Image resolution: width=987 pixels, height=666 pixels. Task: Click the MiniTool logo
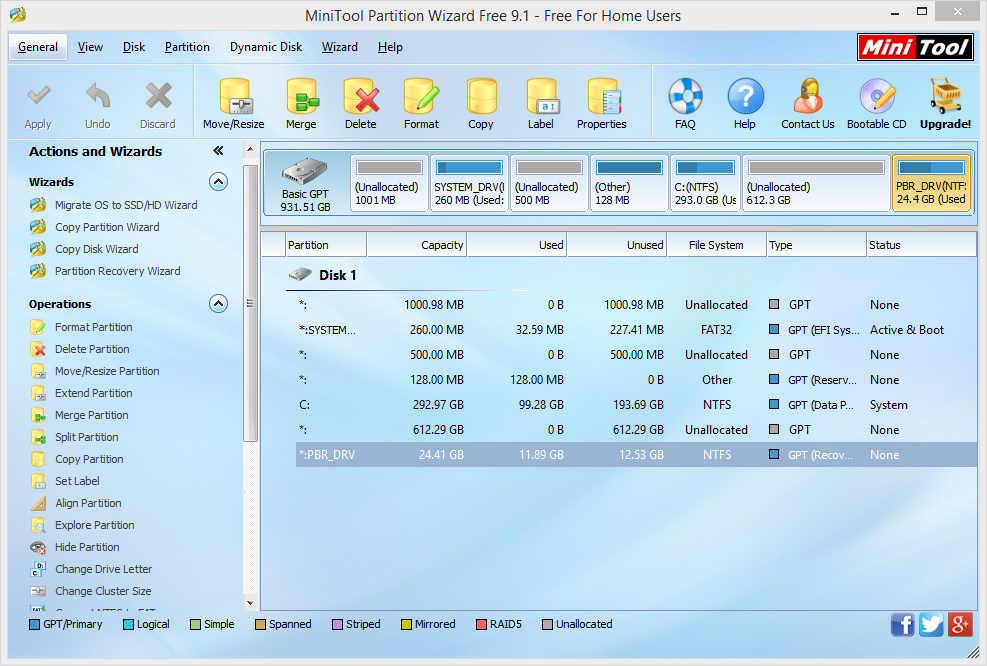[915, 47]
